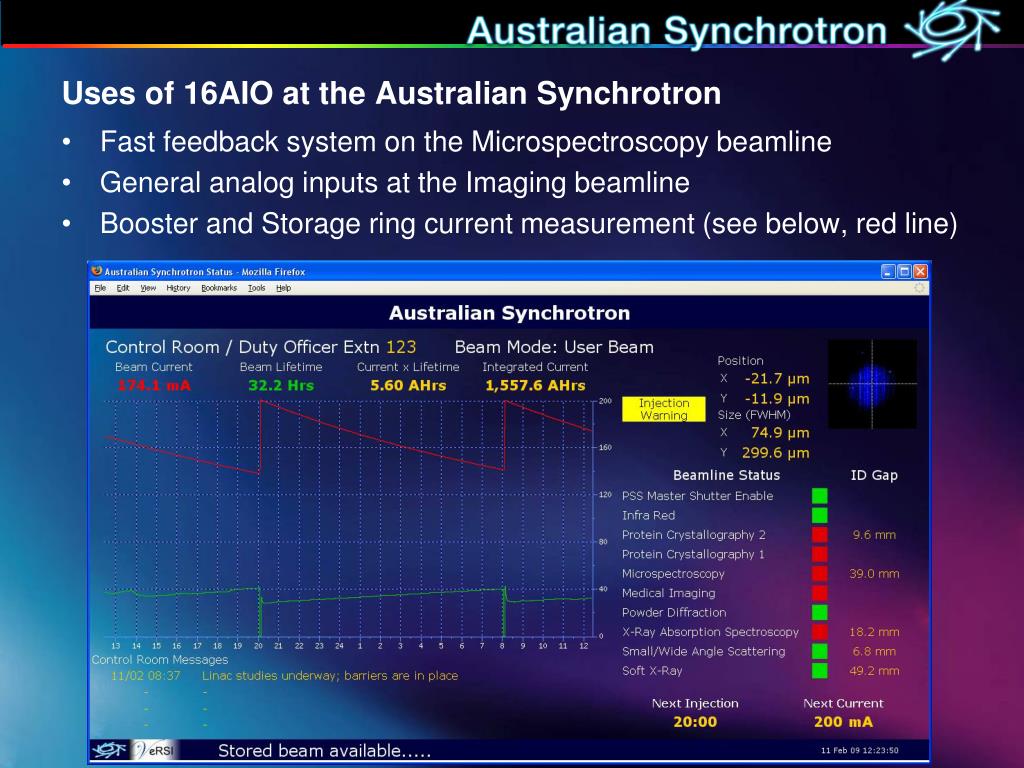Click the Next Current value 200 mA
Viewport: 1024px width, 768px height.
point(843,722)
